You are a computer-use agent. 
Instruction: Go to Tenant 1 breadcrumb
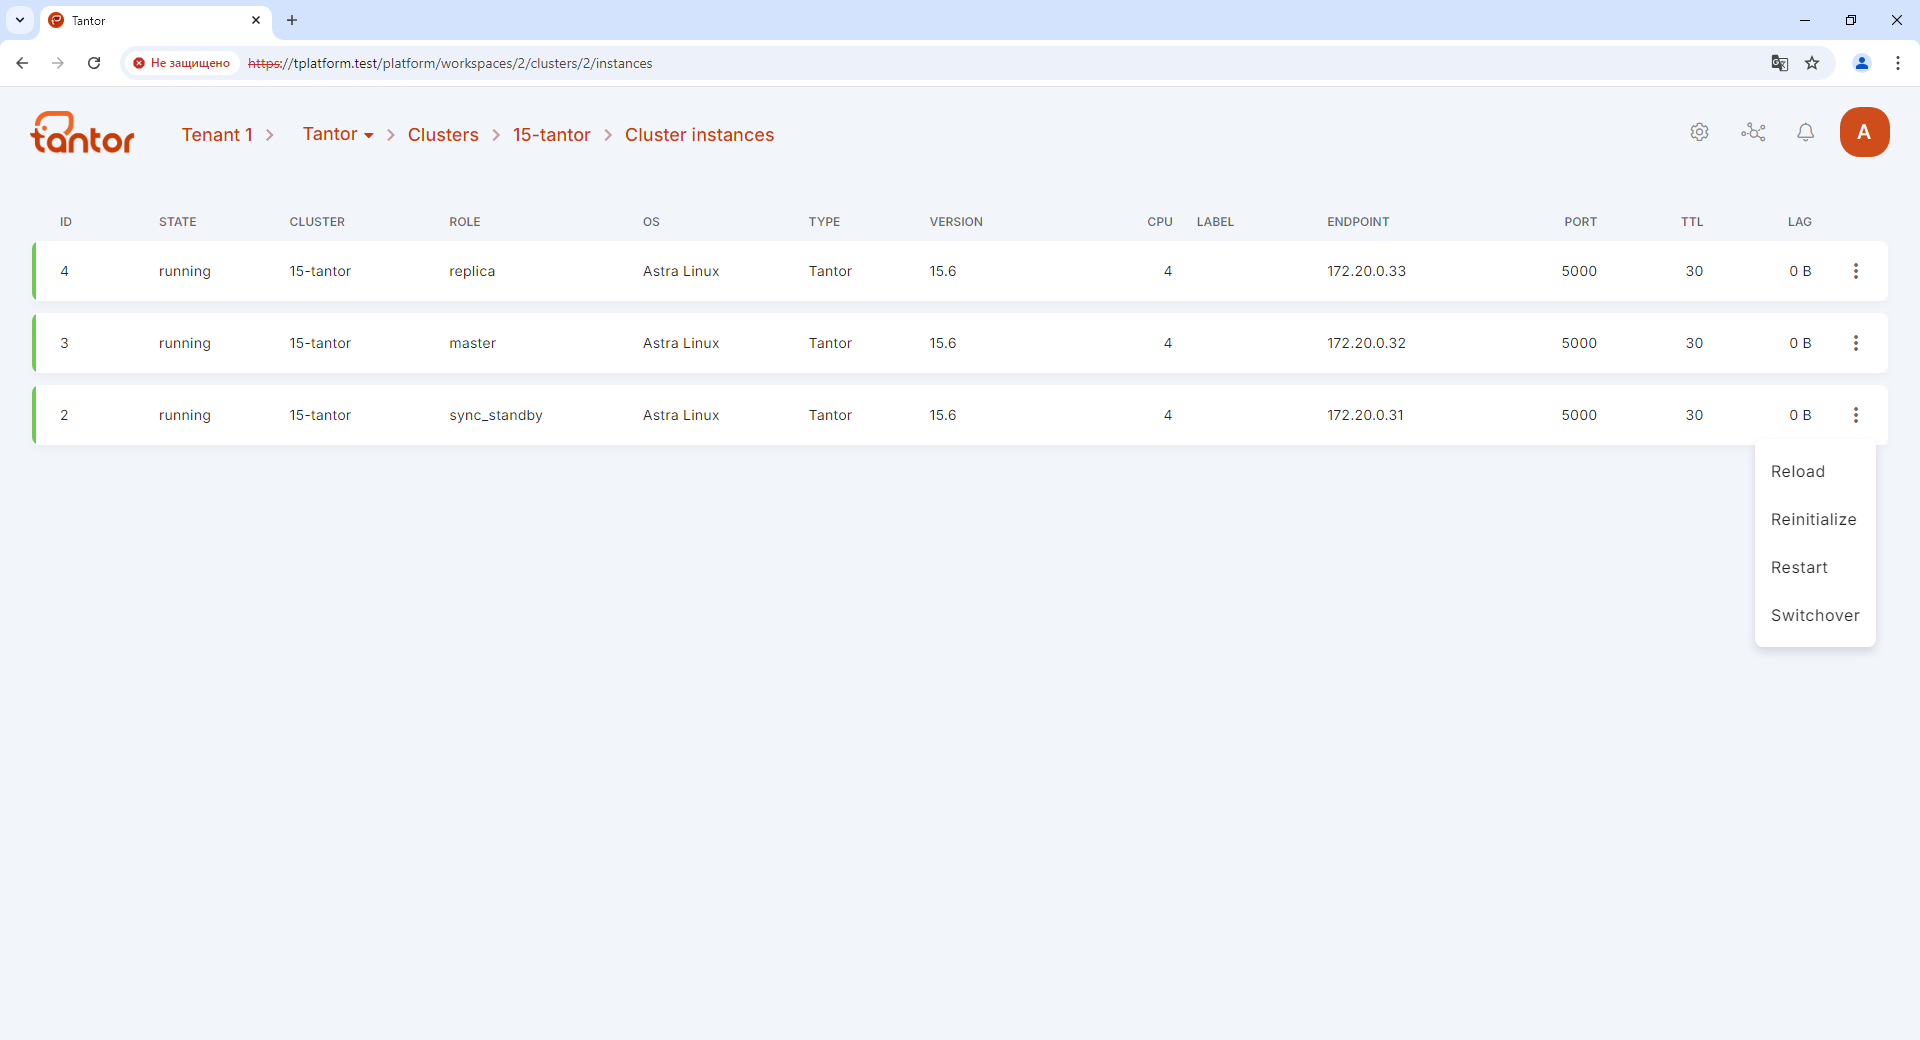217,135
